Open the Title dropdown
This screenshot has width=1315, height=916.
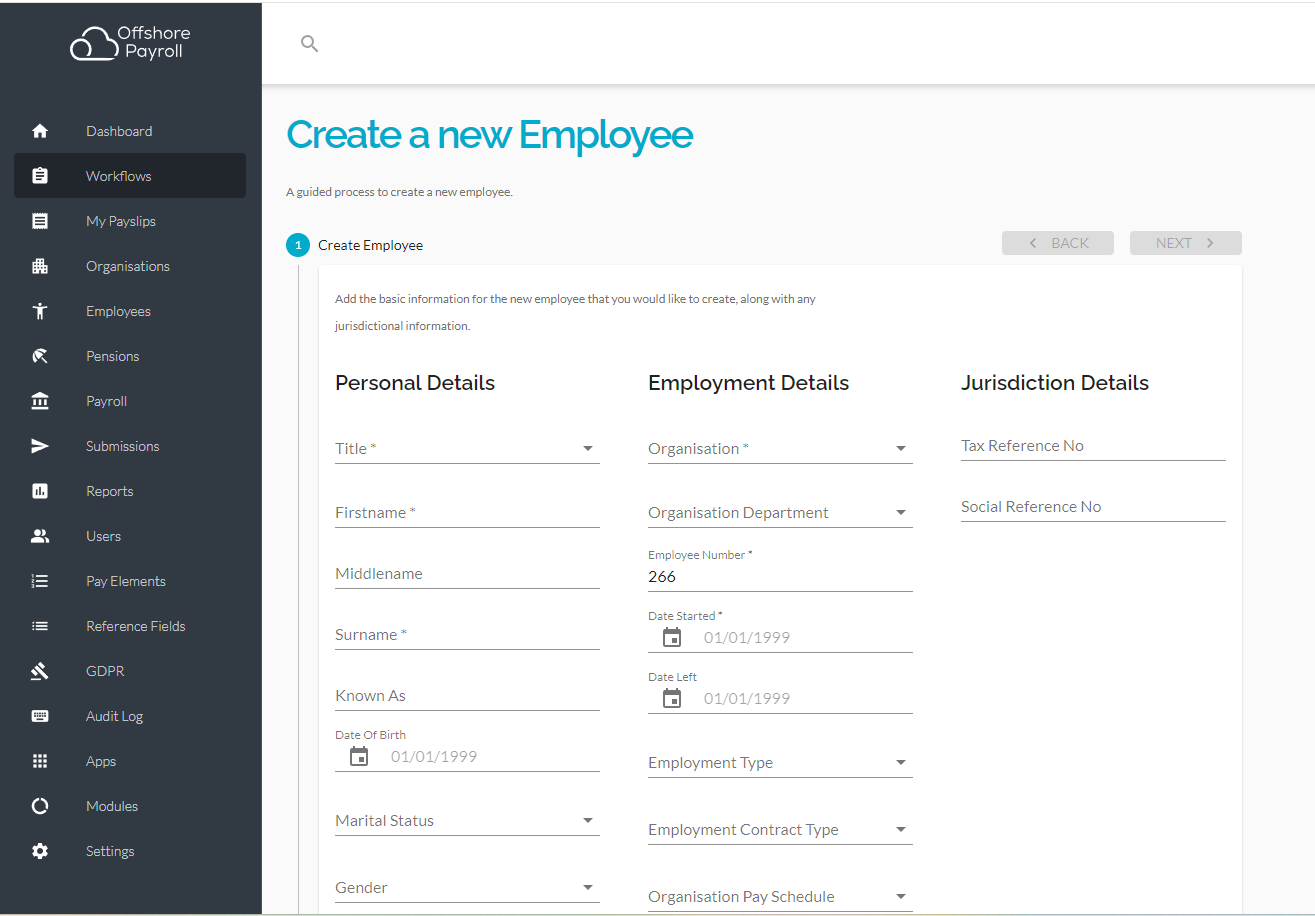(x=467, y=448)
